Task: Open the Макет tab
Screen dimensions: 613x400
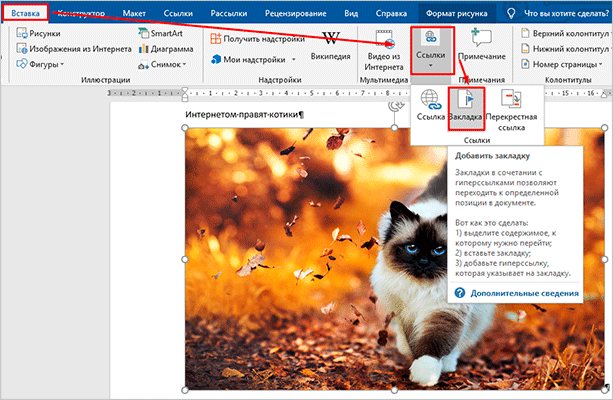Action: 134,13
